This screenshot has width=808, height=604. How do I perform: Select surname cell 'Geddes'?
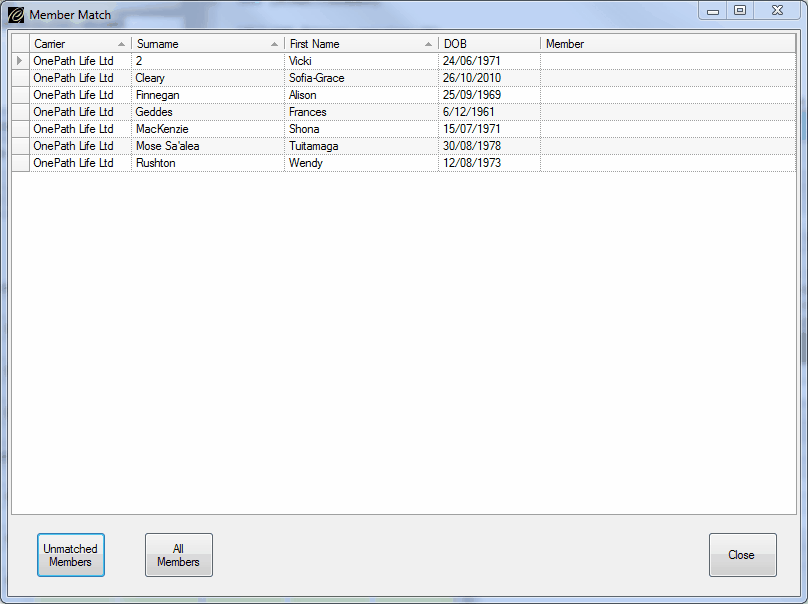[208, 112]
